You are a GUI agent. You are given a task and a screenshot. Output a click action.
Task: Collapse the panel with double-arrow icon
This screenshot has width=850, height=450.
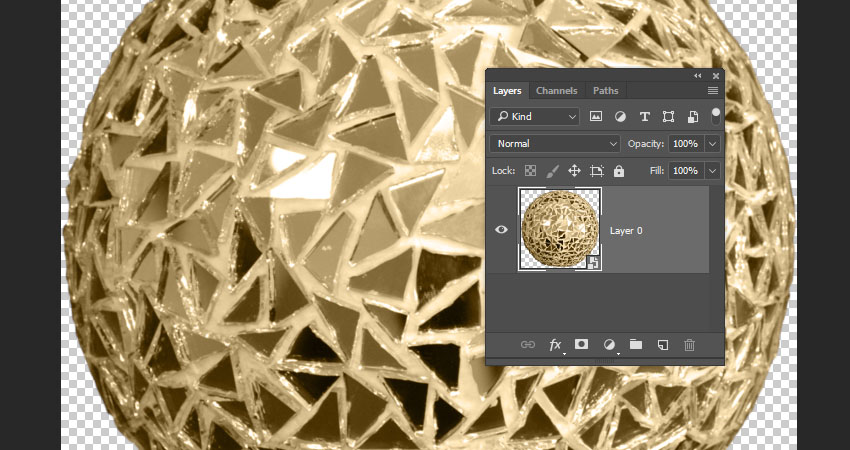(x=698, y=76)
